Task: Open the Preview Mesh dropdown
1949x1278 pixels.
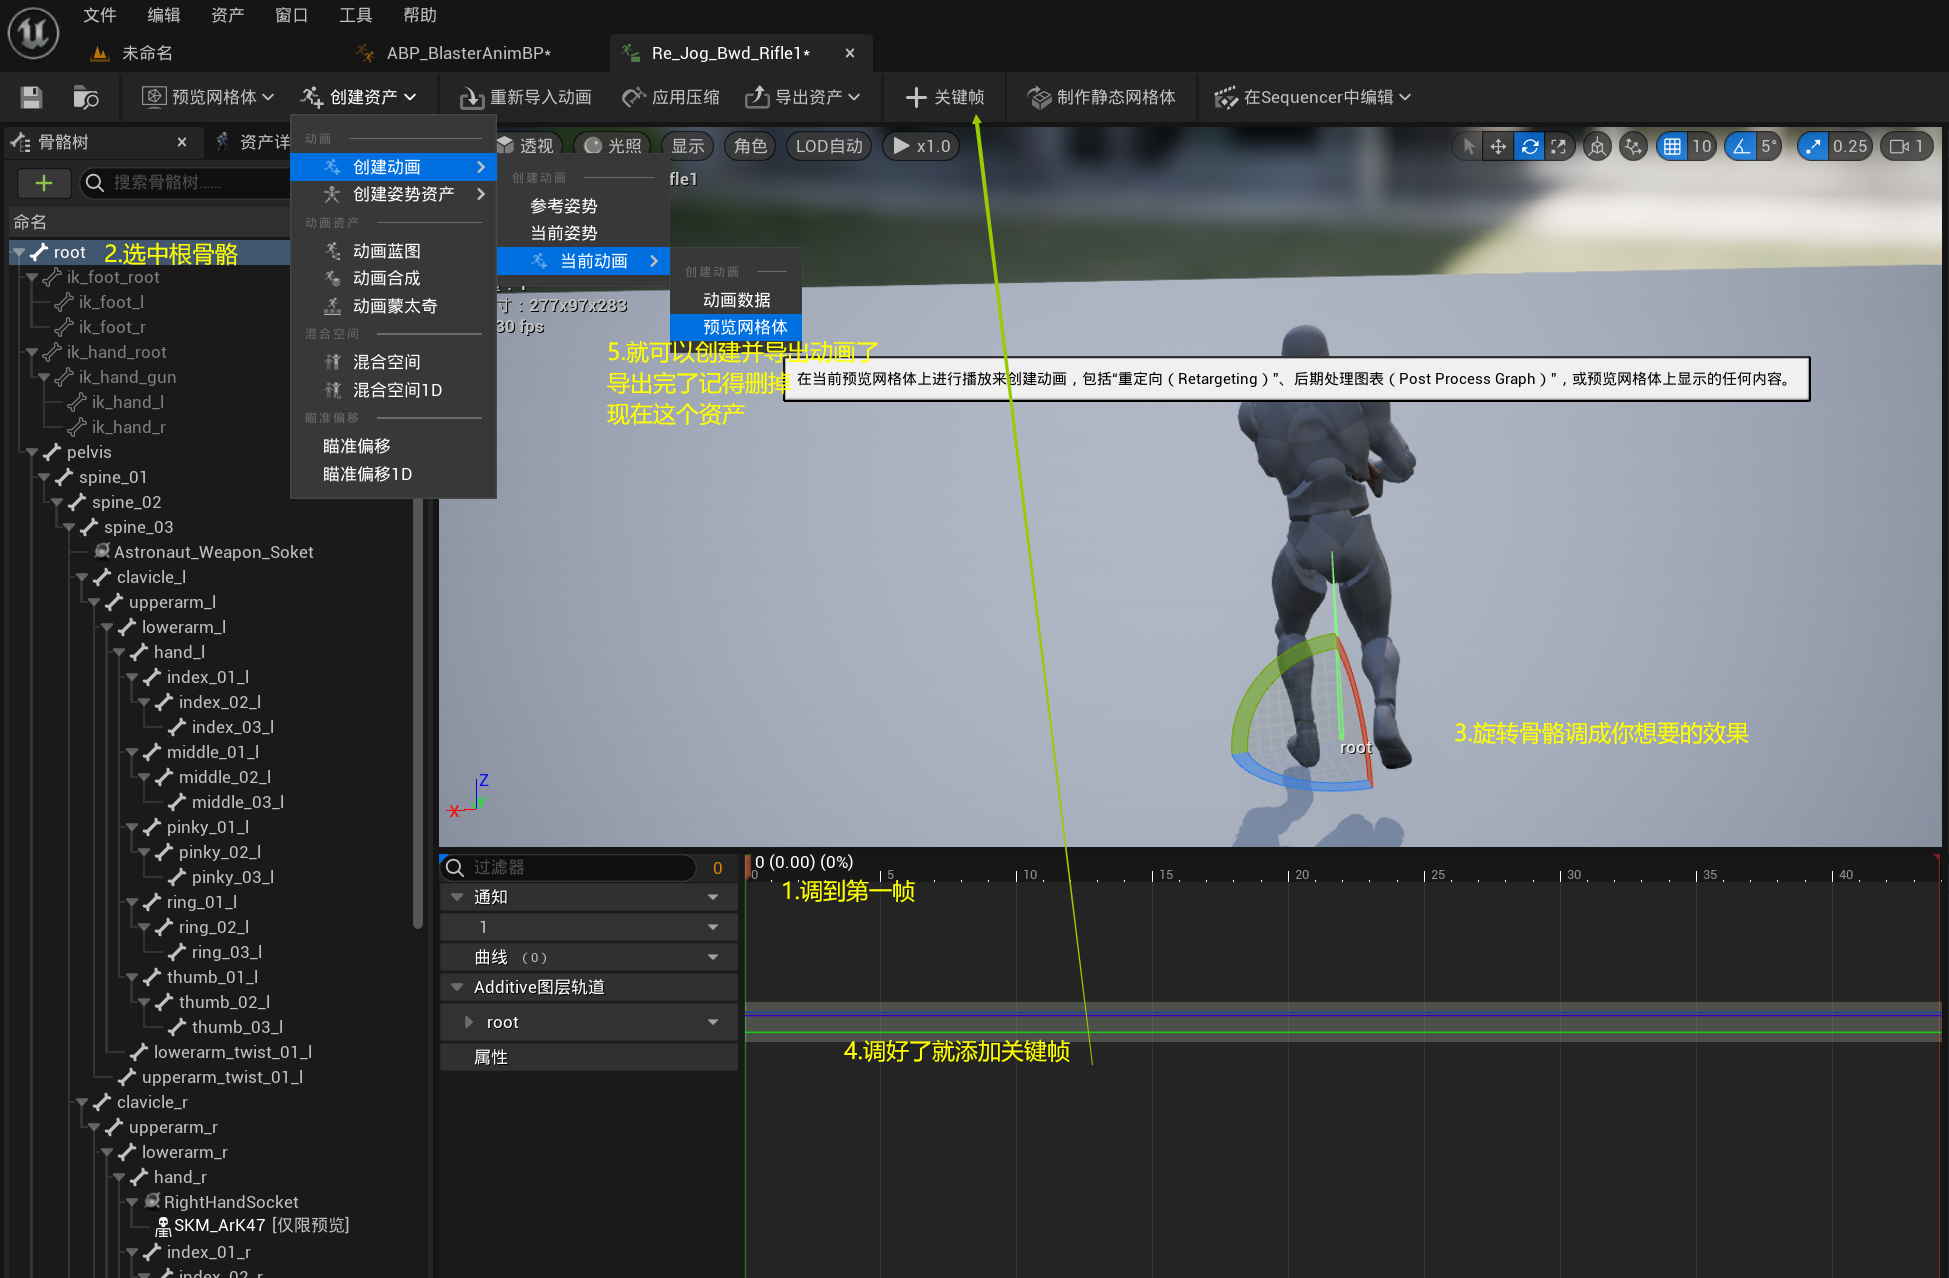Action: point(208,97)
